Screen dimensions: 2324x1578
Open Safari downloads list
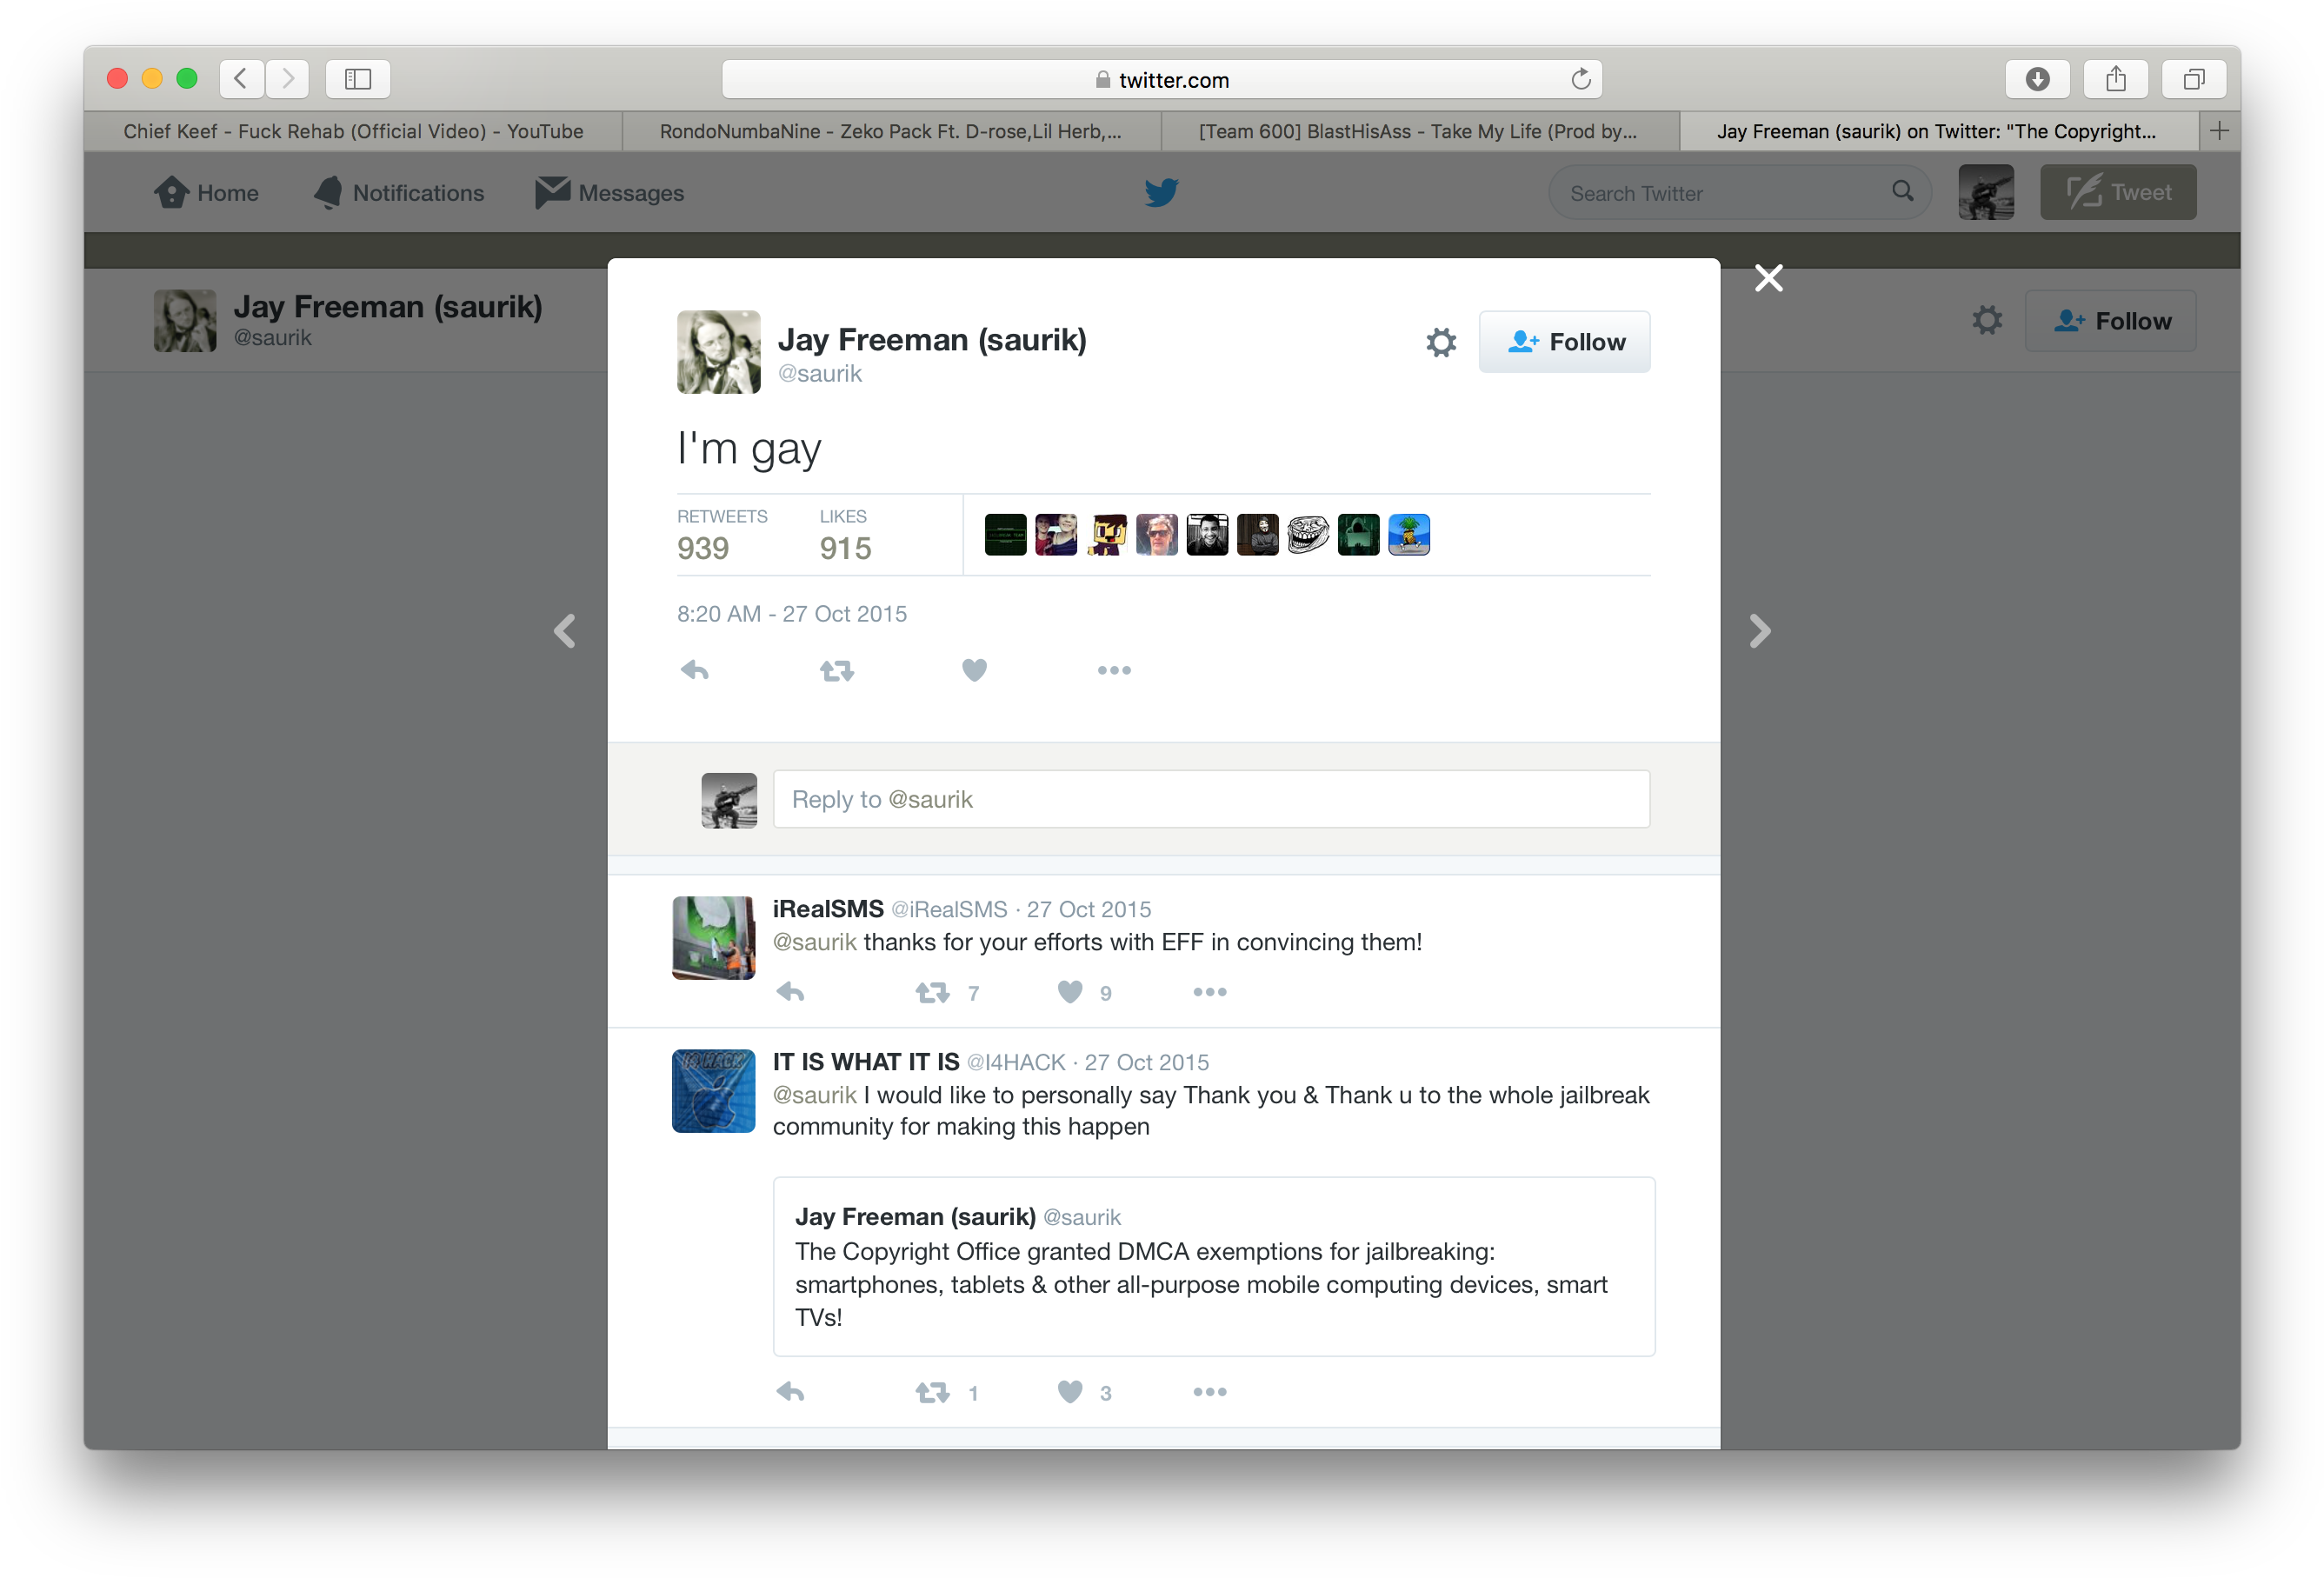point(2037,78)
